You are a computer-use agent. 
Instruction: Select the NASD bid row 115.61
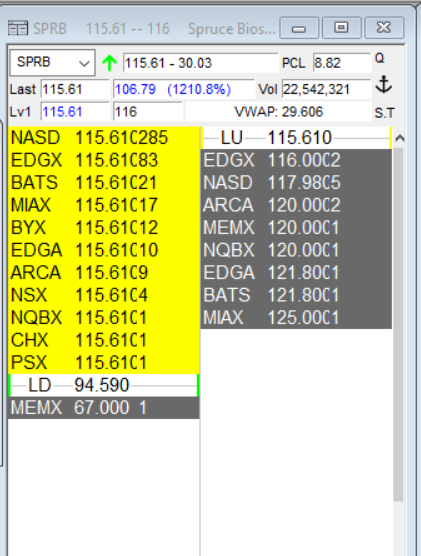coord(104,138)
